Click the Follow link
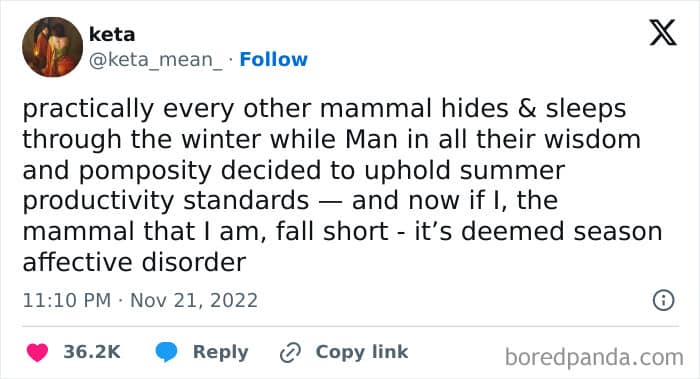 coord(273,59)
